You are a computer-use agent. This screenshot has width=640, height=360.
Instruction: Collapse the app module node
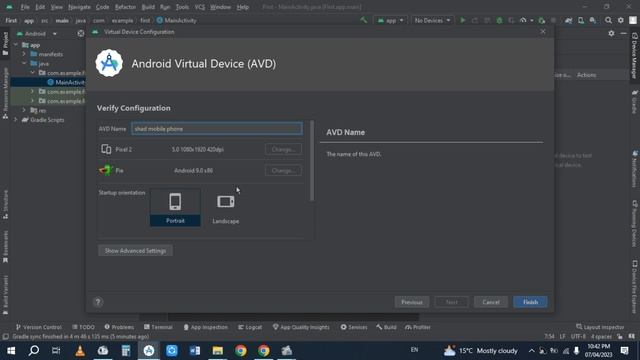(x=16, y=45)
